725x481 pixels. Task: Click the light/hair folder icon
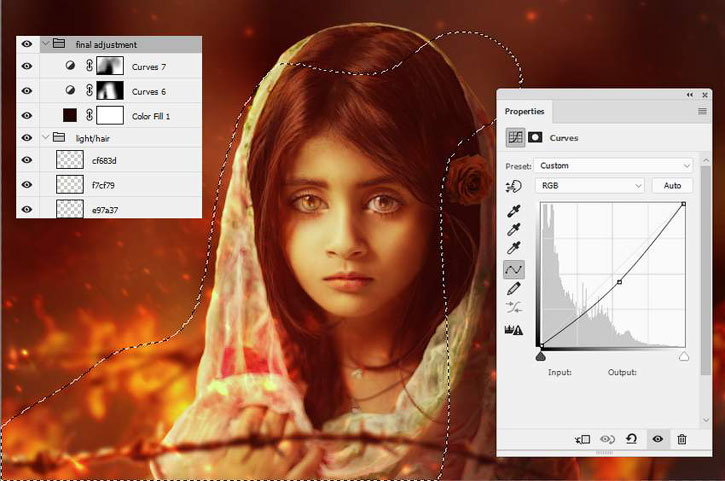[59, 137]
